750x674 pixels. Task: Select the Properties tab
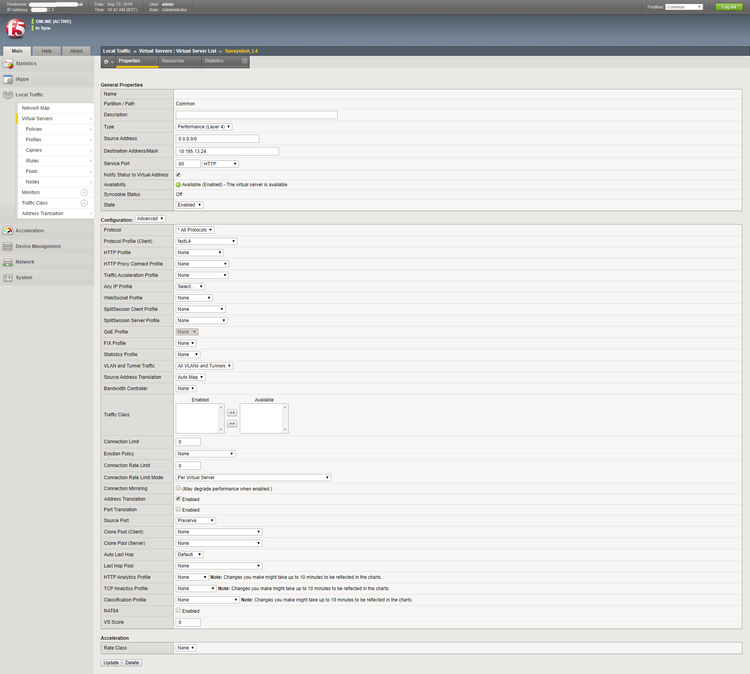137,61
